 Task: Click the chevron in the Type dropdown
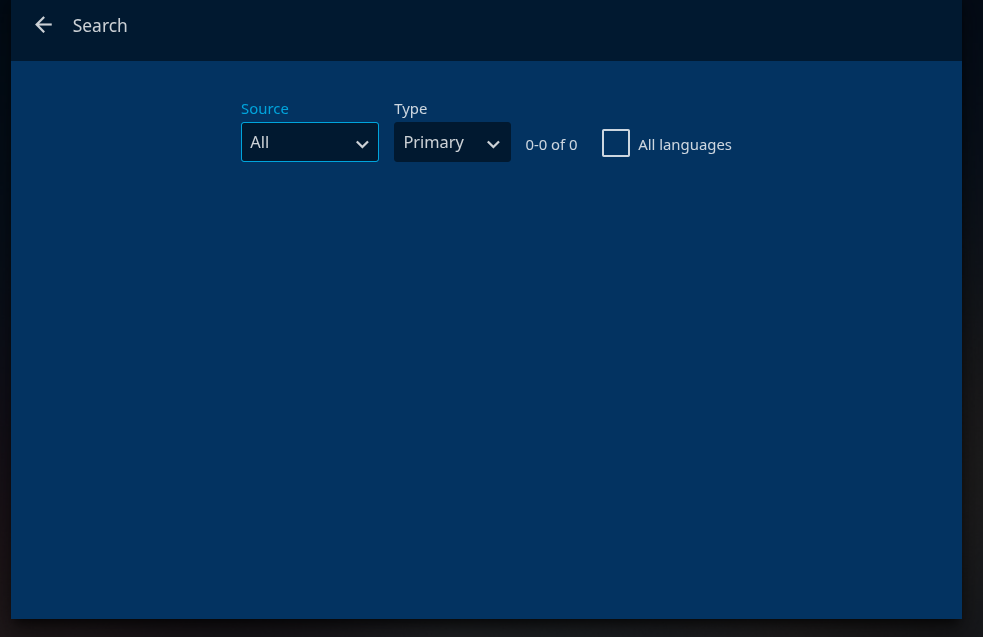click(493, 144)
